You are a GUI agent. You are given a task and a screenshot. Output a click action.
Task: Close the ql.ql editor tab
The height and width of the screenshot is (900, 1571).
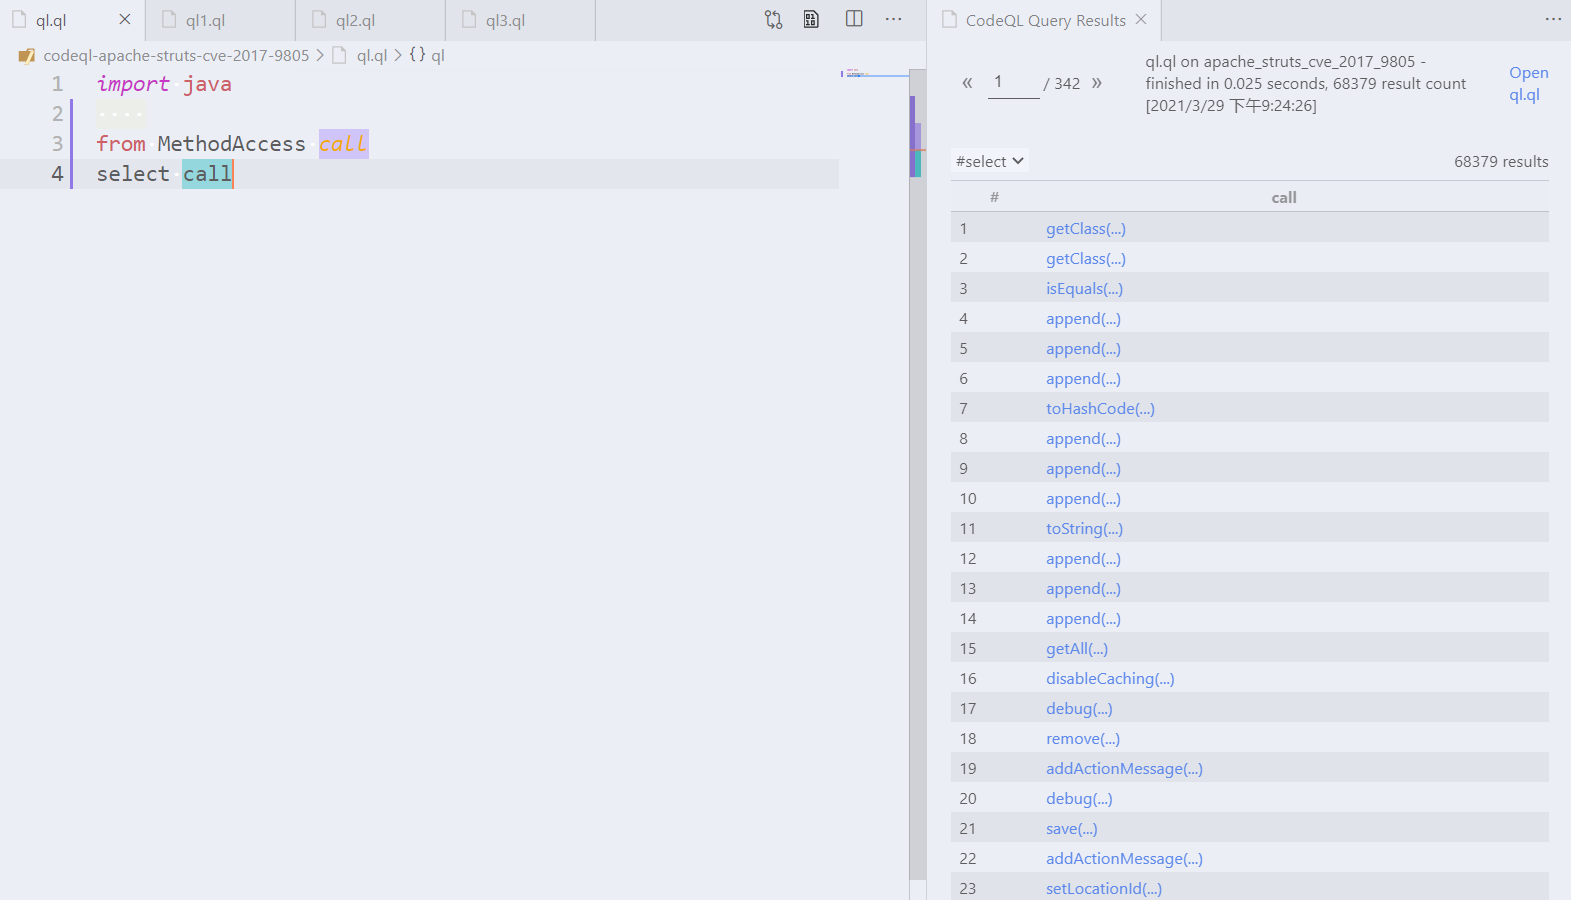tap(125, 19)
